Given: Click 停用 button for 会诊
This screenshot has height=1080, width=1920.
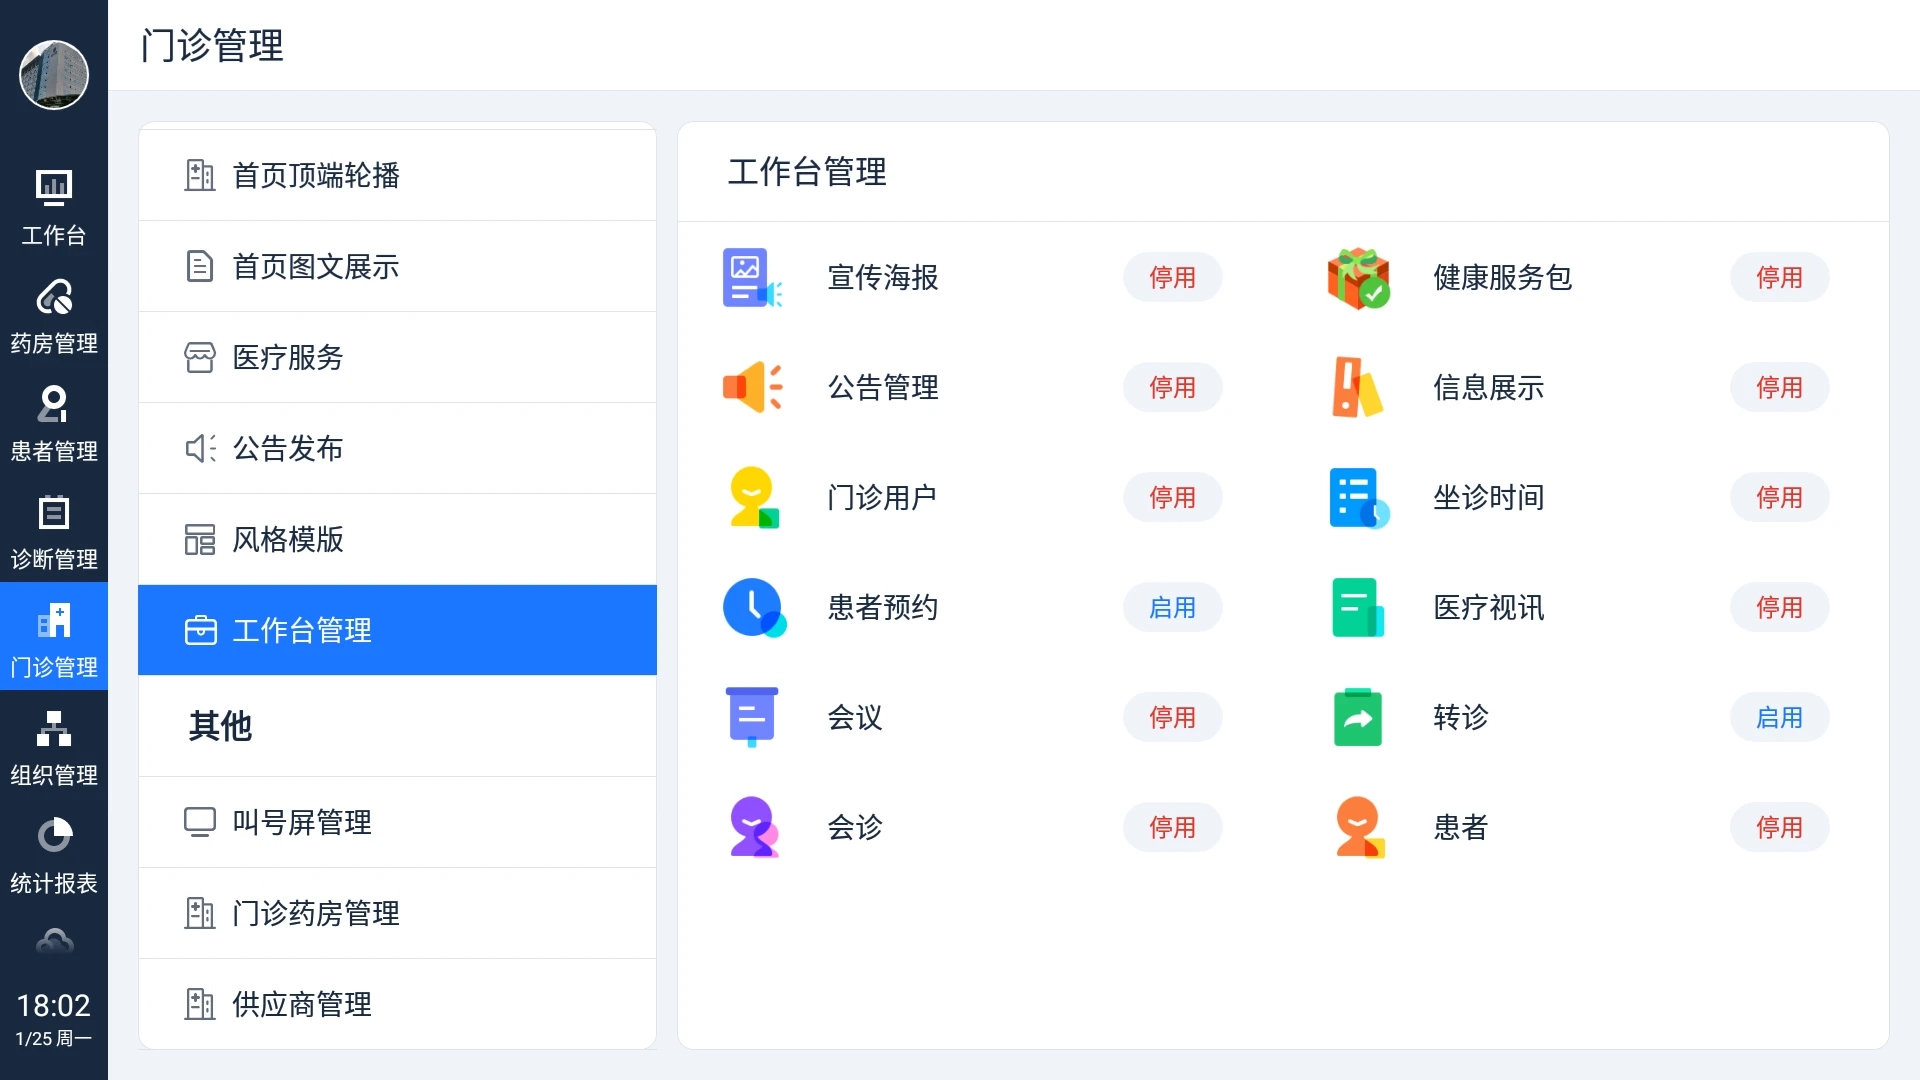Looking at the screenshot, I should coord(1172,828).
